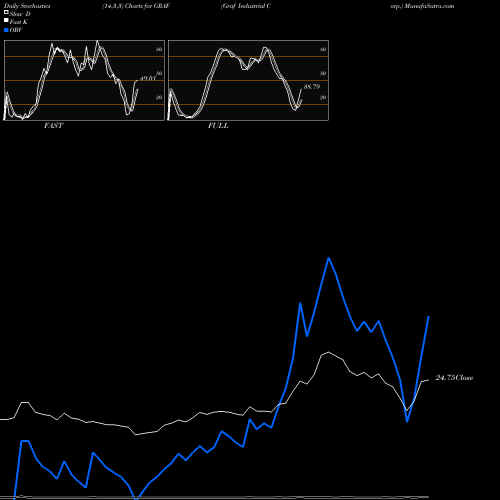The height and width of the screenshot is (500, 500).
Task: Click the OBV legend text
Action: pos(16,30)
